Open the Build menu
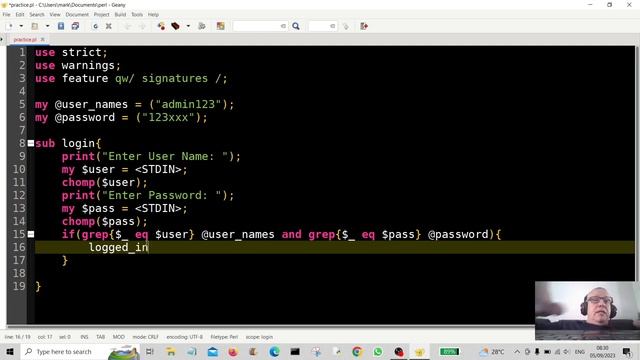The image size is (640, 360). [120, 14]
